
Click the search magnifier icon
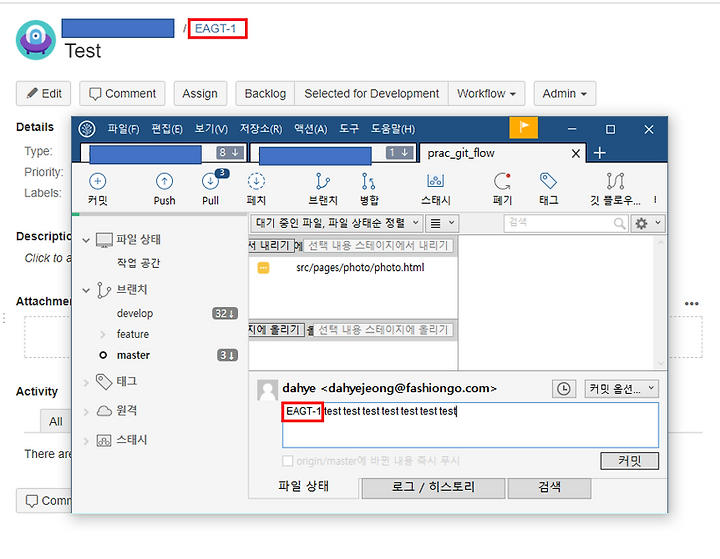pos(619,223)
